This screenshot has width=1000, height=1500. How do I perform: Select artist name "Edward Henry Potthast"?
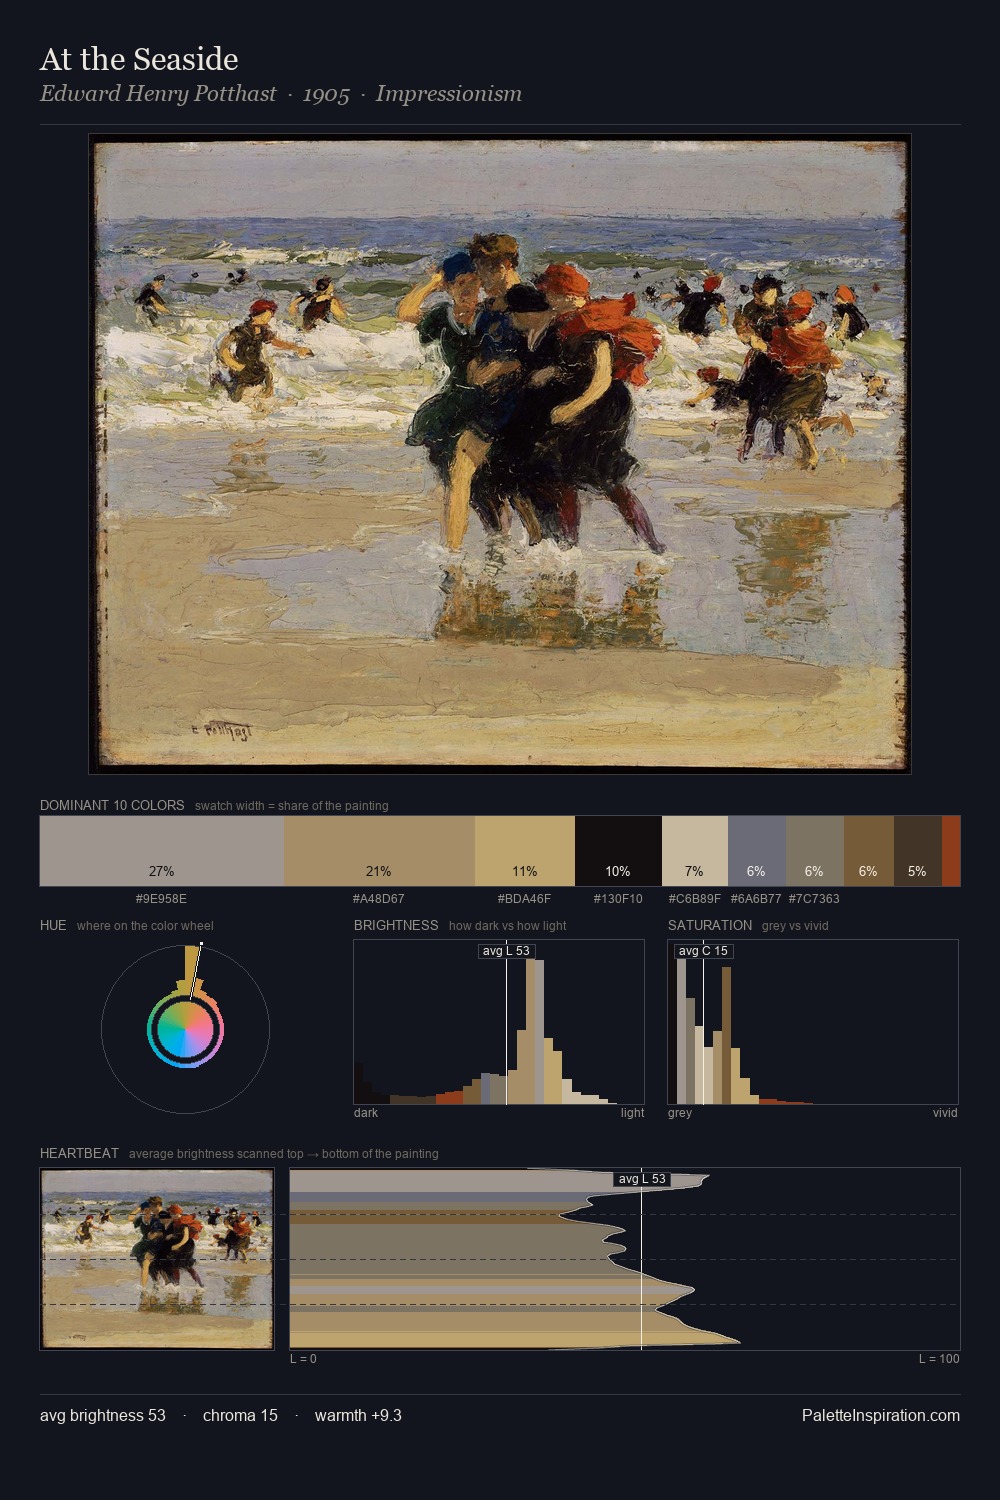(x=158, y=94)
